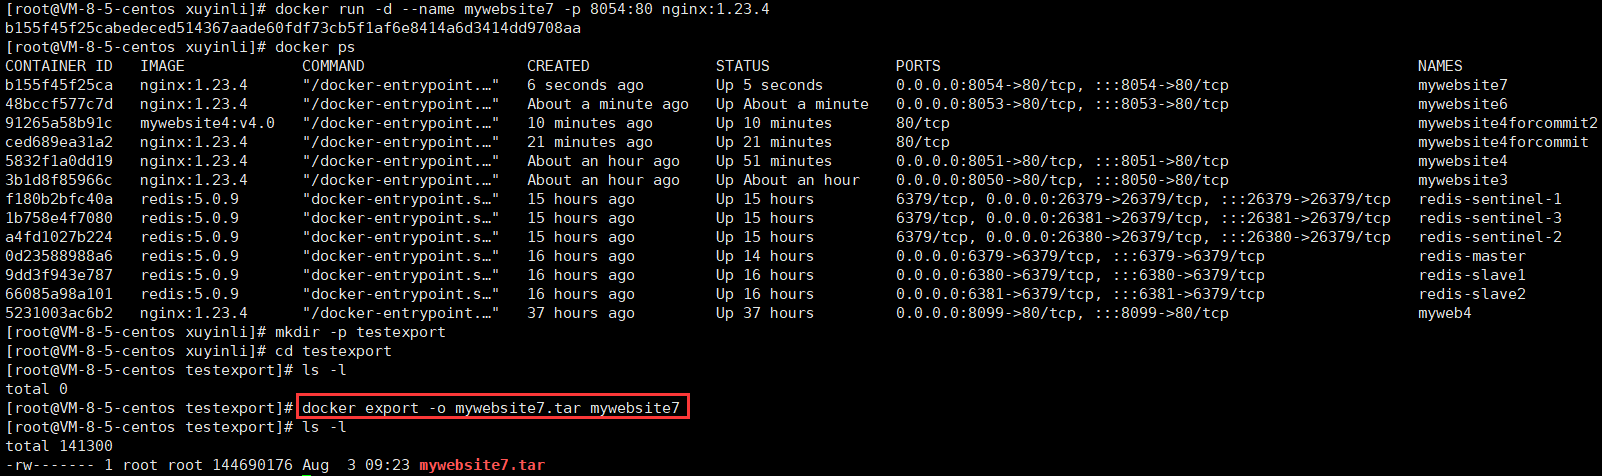Click container ID ced689ea31a2

59,142
